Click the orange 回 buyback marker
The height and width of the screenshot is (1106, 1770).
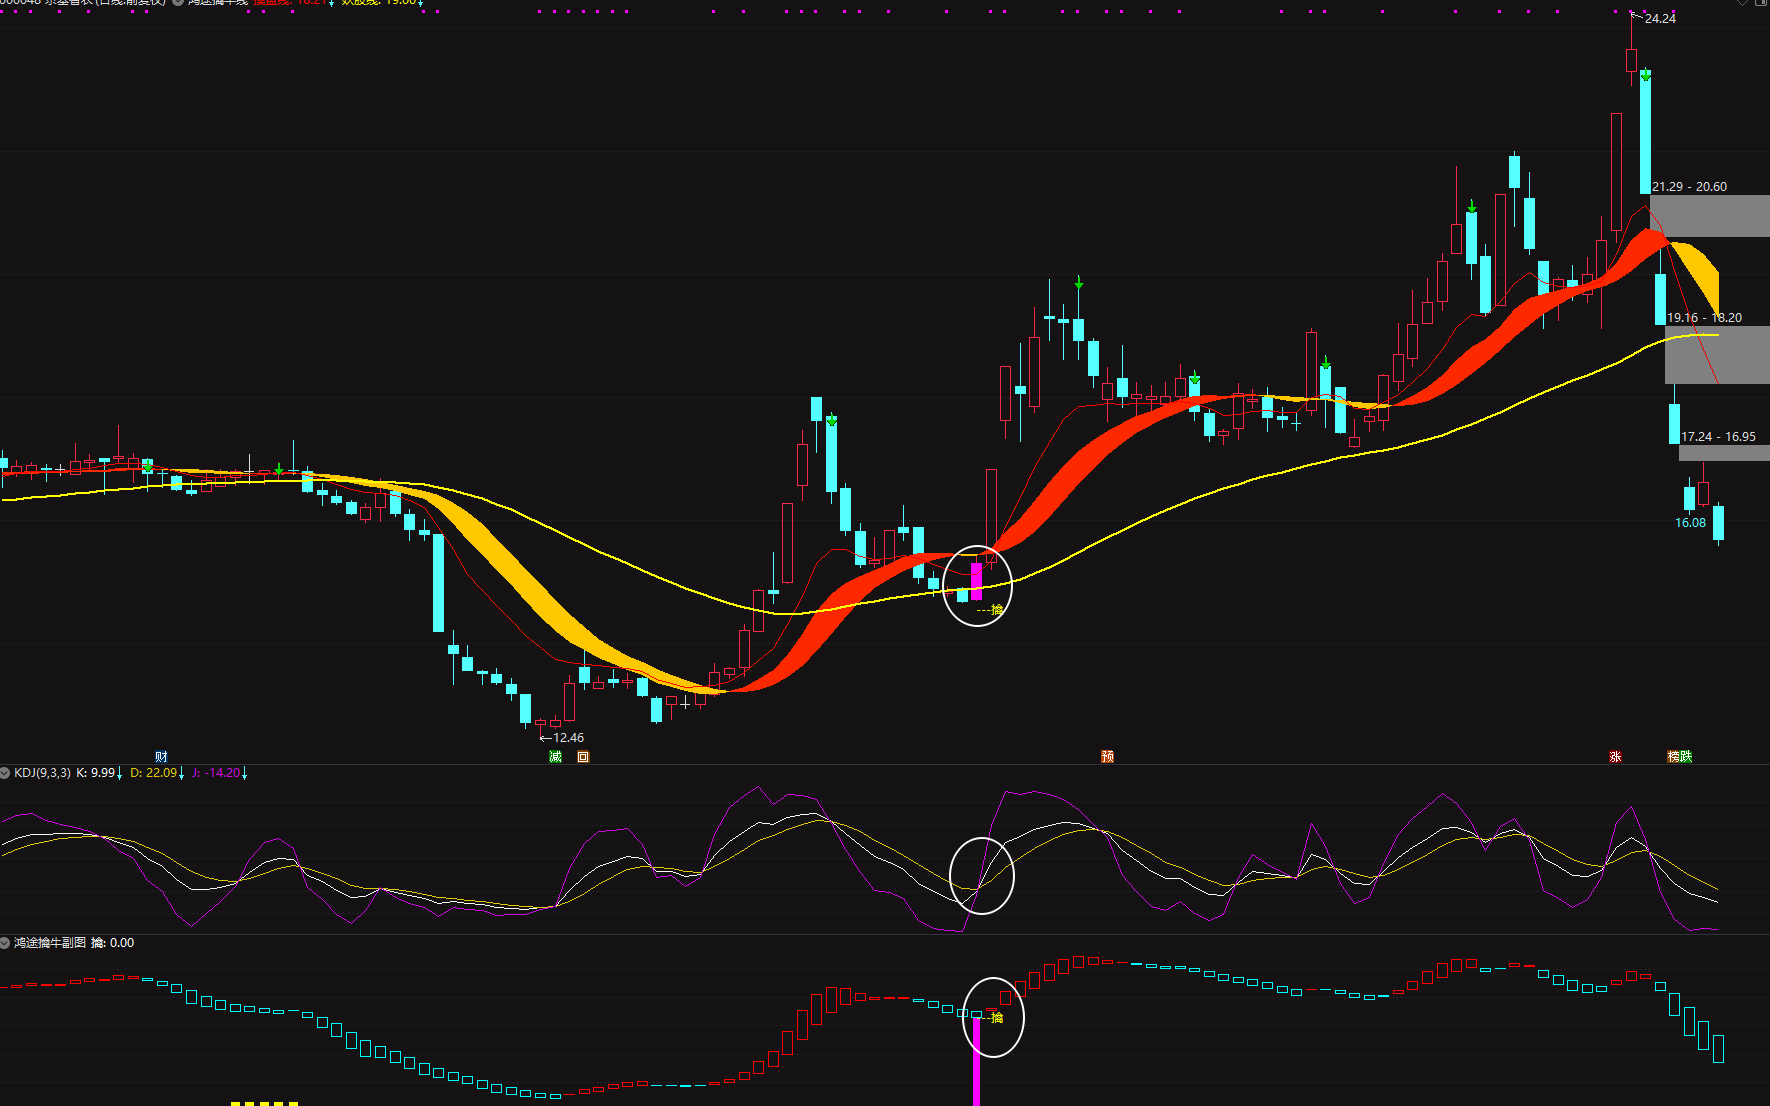pyautogui.click(x=583, y=757)
